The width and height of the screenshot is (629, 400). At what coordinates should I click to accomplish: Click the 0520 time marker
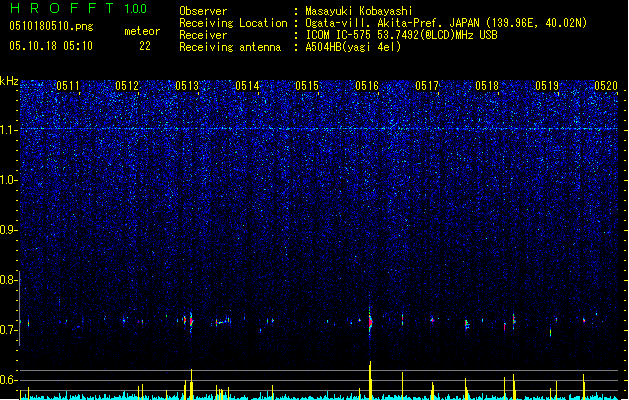606,86
